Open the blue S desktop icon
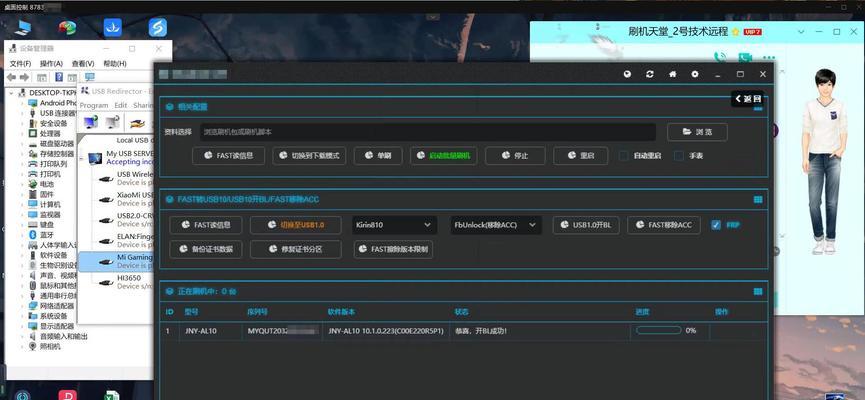Image resolution: width=865 pixels, height=400 pixels. coord(158,28)
